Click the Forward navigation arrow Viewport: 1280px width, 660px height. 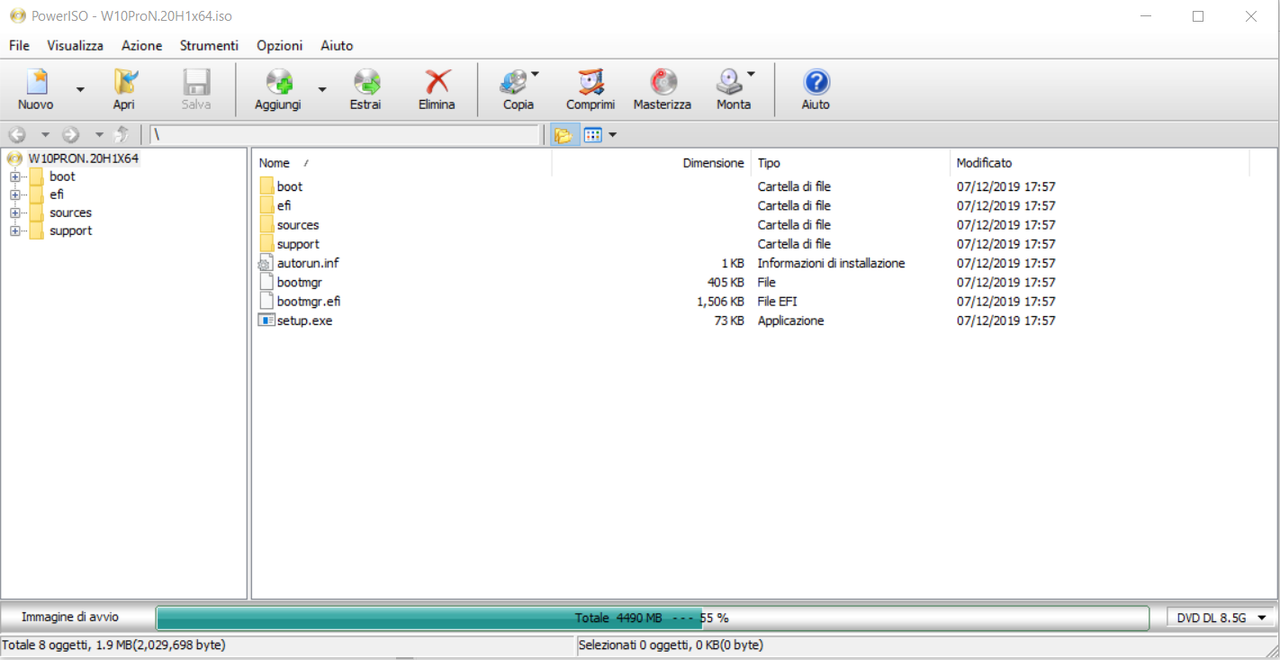point(71,135)
